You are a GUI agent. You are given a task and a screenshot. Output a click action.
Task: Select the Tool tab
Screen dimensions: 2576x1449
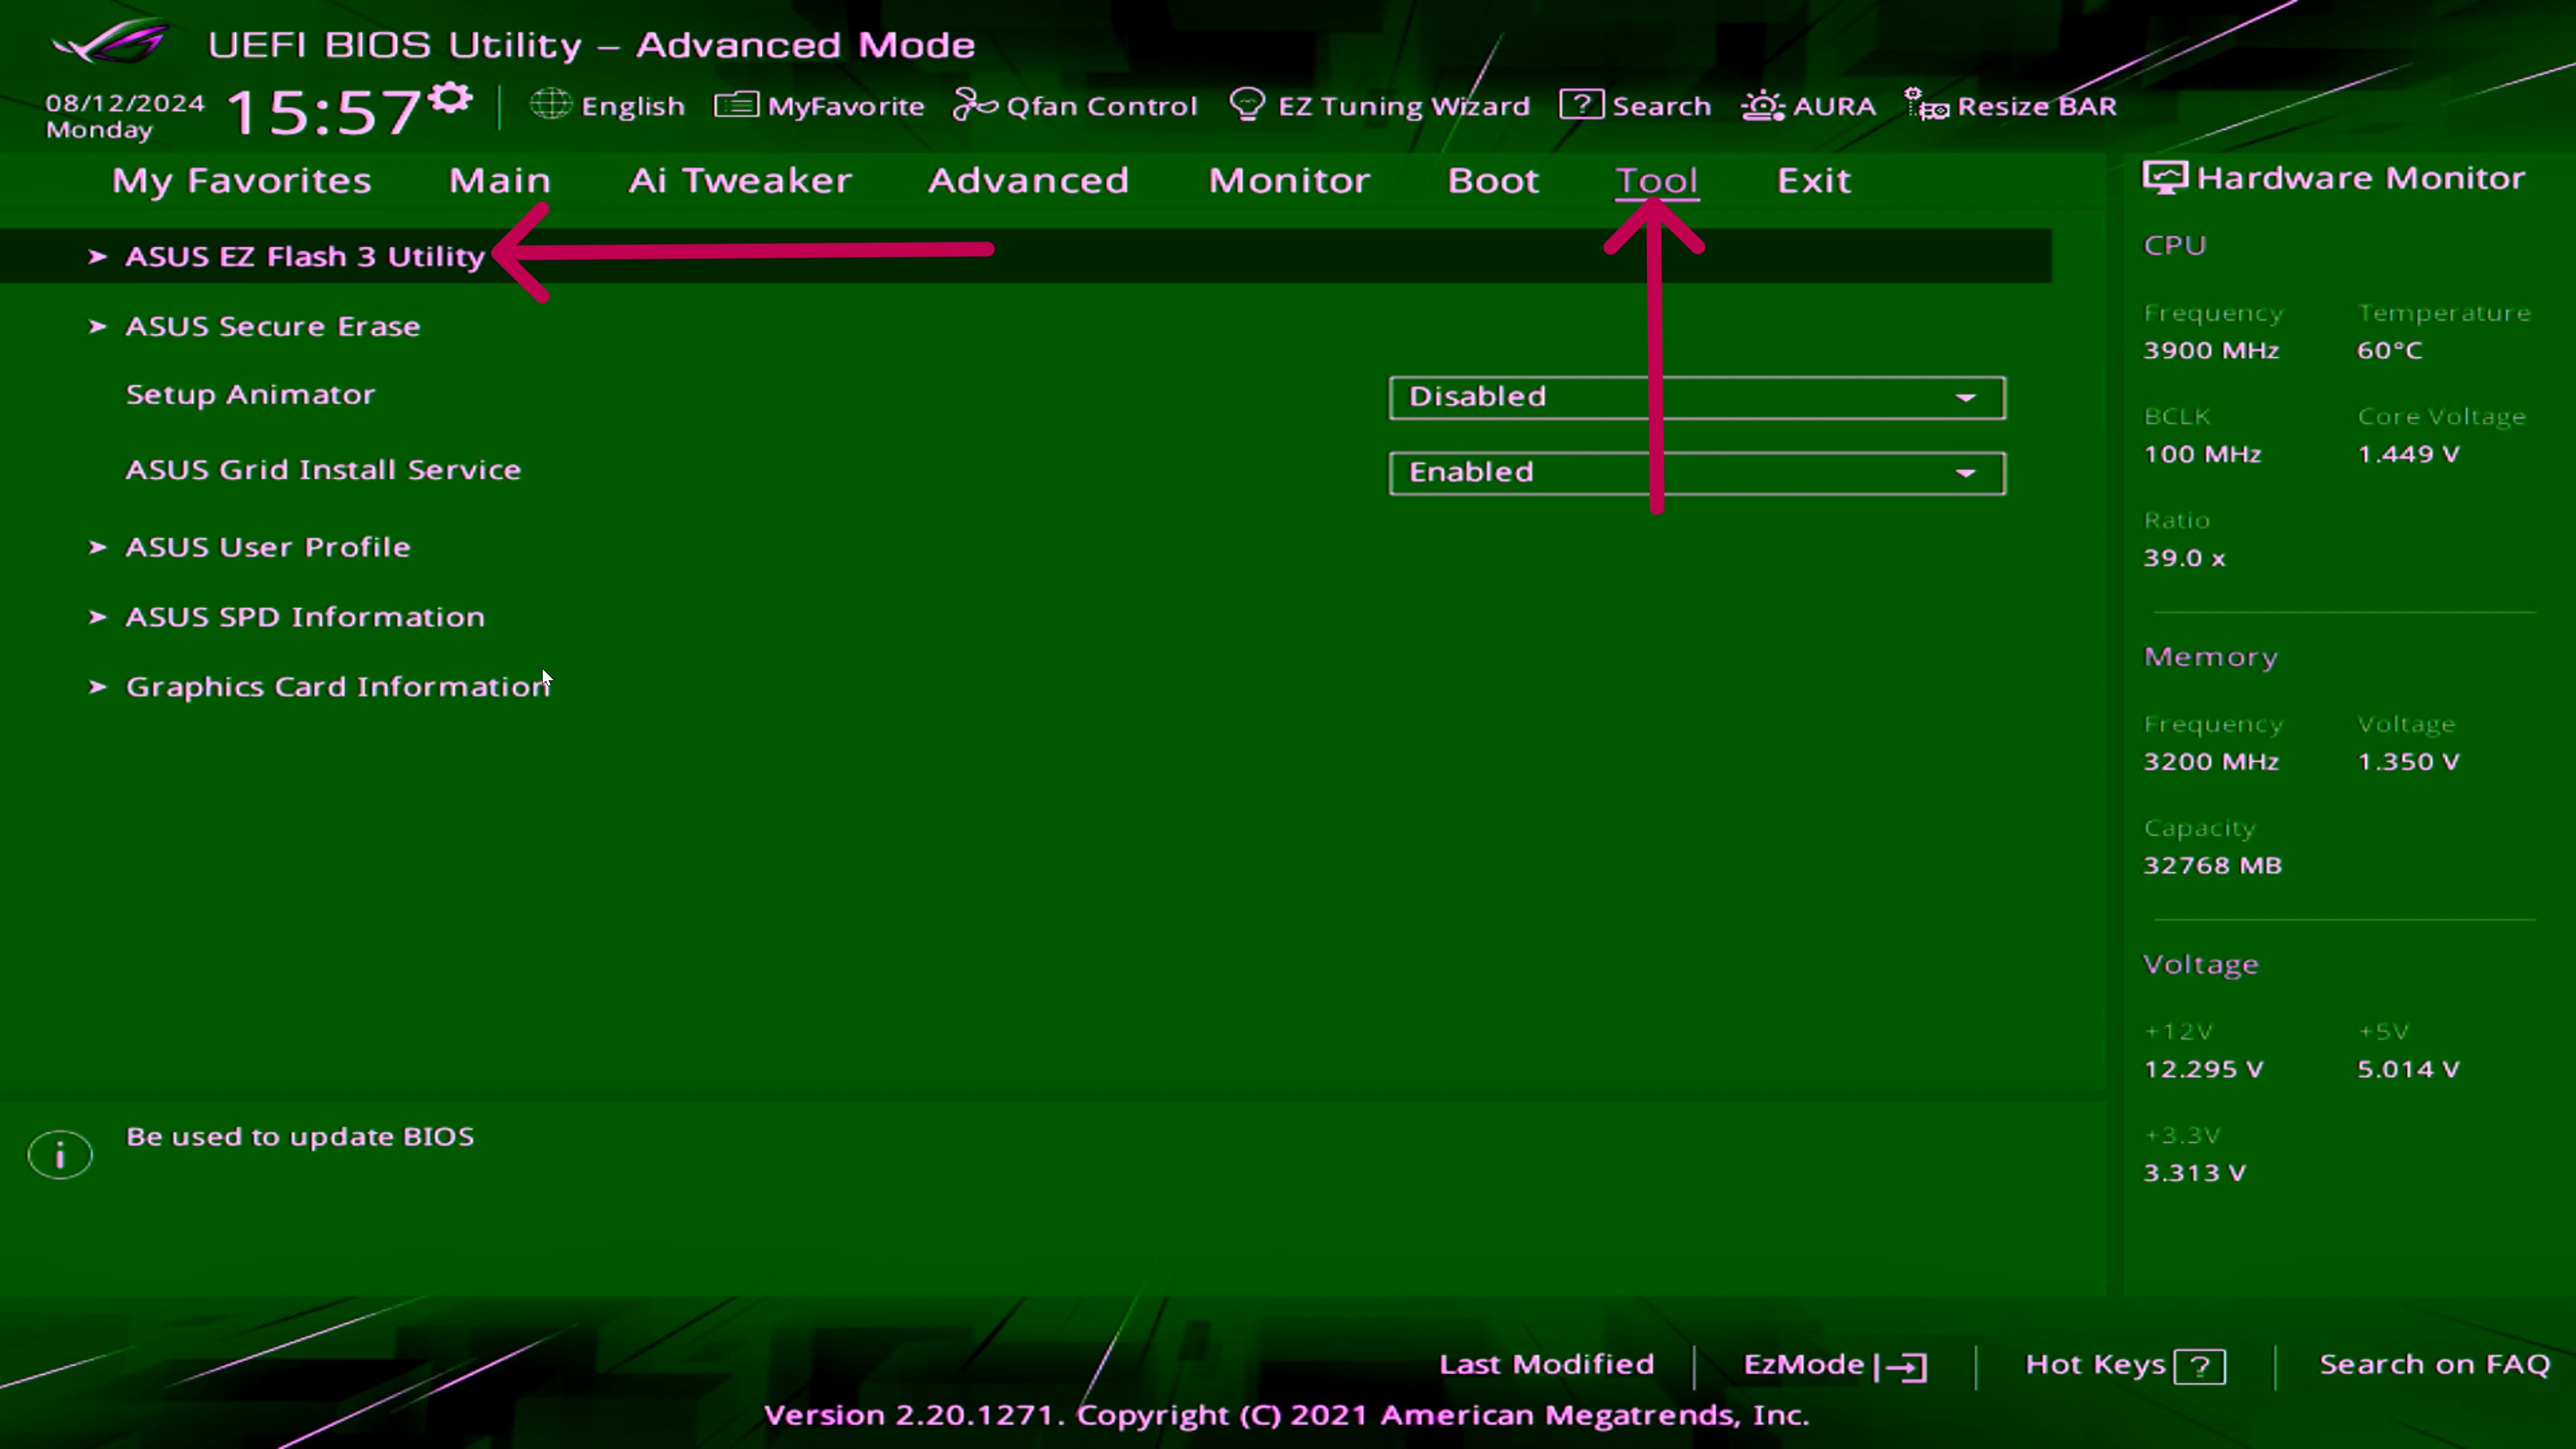[x=1657, y=181]
